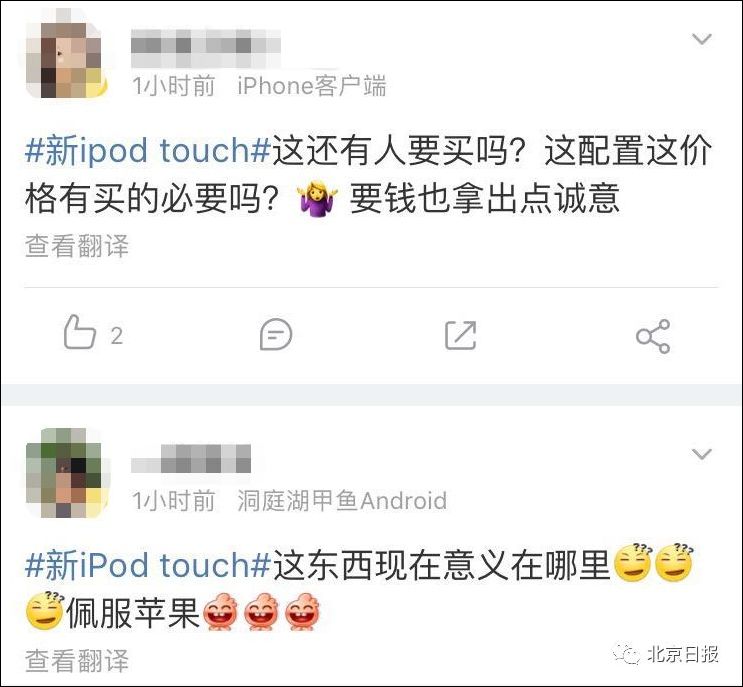Open the second poster's blurred username

191,459
